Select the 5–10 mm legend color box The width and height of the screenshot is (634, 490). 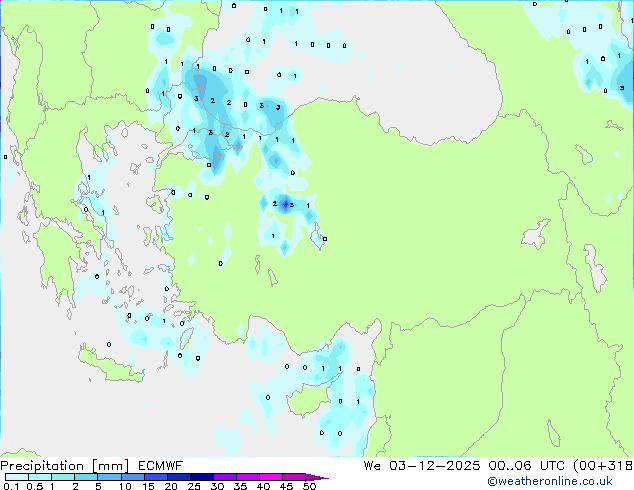coord(110,477)
